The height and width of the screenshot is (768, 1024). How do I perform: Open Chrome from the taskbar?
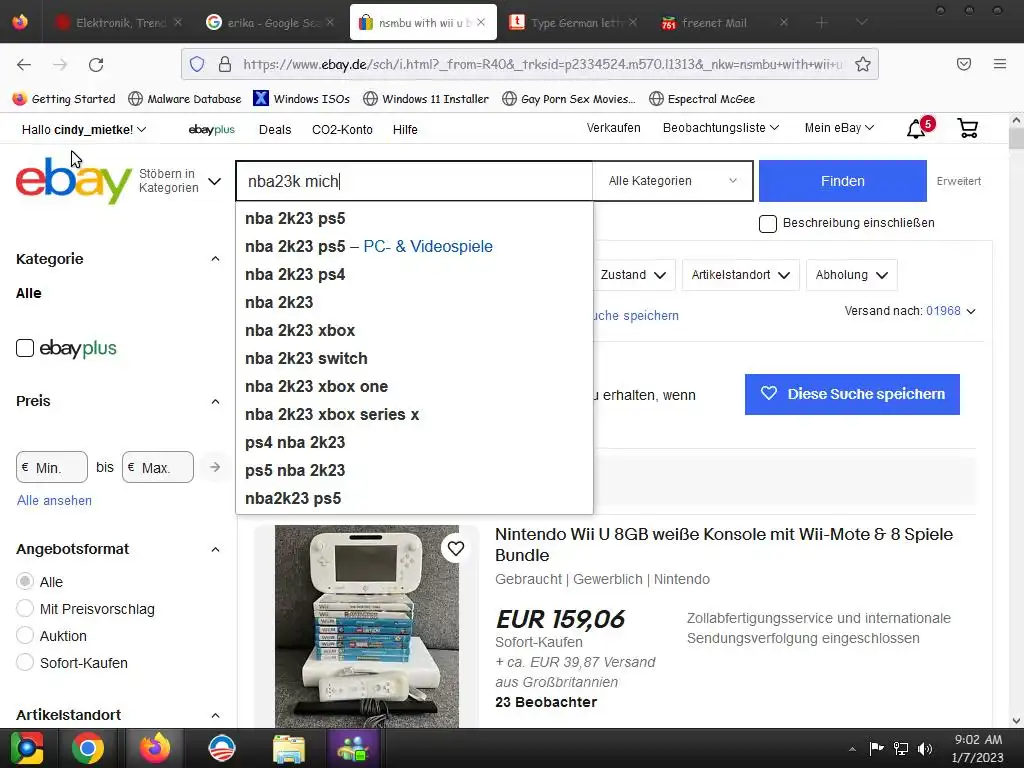pos(88,748)
